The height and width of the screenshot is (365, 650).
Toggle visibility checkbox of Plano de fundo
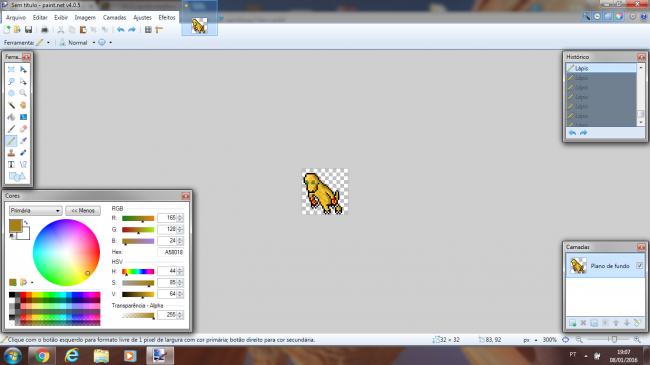pos(640,265)
